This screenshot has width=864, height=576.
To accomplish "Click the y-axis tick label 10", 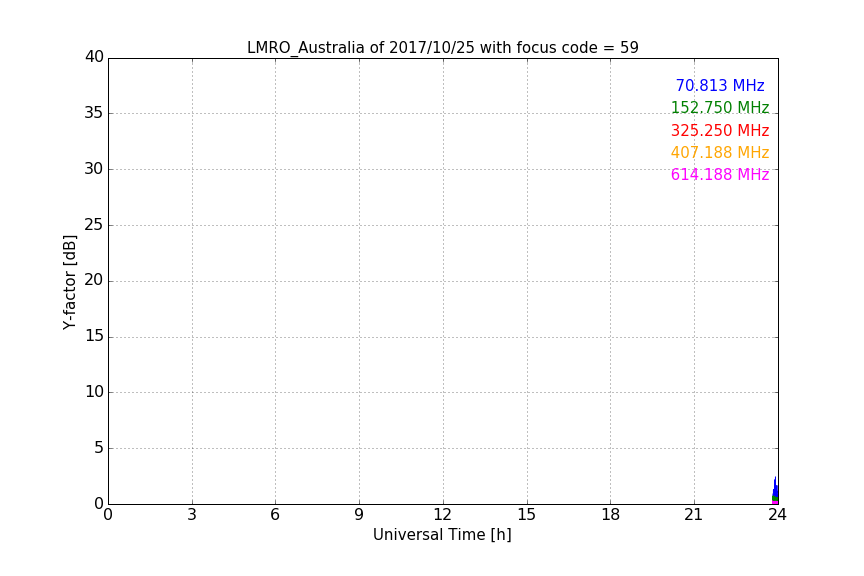I will 94,392.
